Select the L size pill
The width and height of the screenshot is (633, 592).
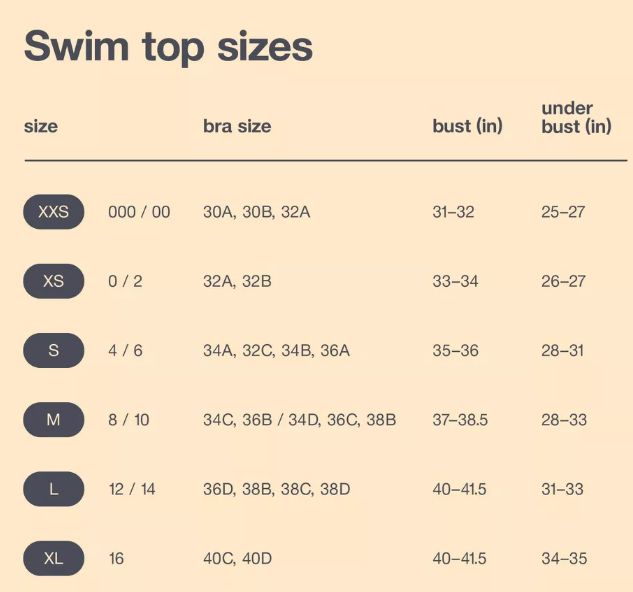54,489
